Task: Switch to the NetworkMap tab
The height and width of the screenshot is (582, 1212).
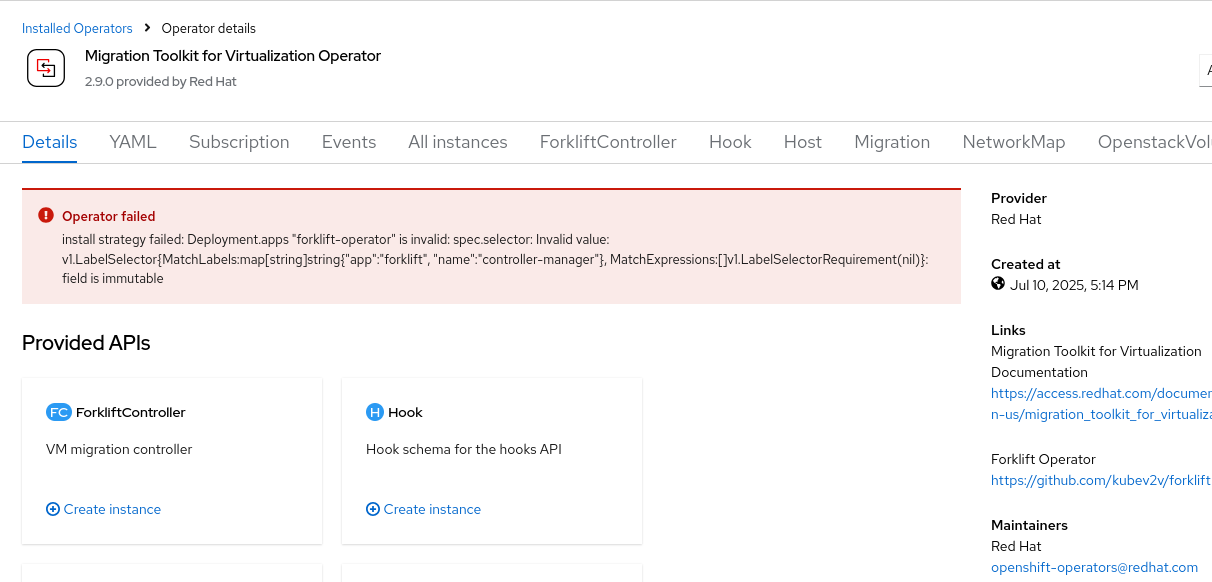Action: click(x=1014, y=142)
